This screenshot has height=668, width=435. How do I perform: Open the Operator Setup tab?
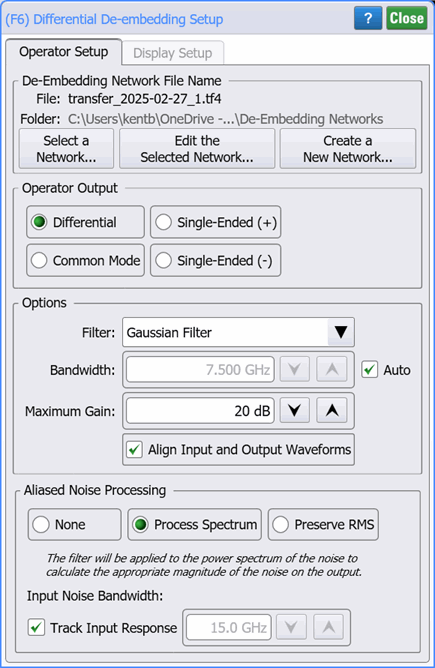(x=63, y=52)
